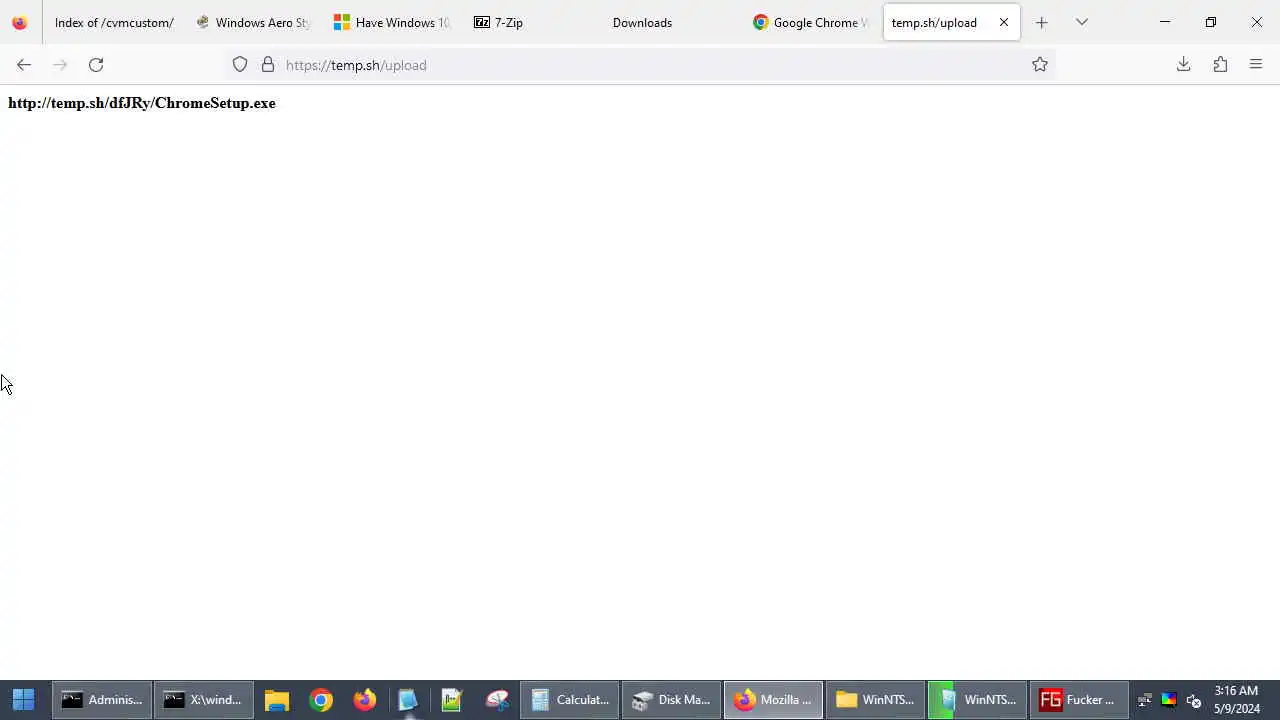Image resolution: width=1280 pixels, height=720 pixels.
Task: Open the WinNTS folder taskbar window
Action: (875, 700)
